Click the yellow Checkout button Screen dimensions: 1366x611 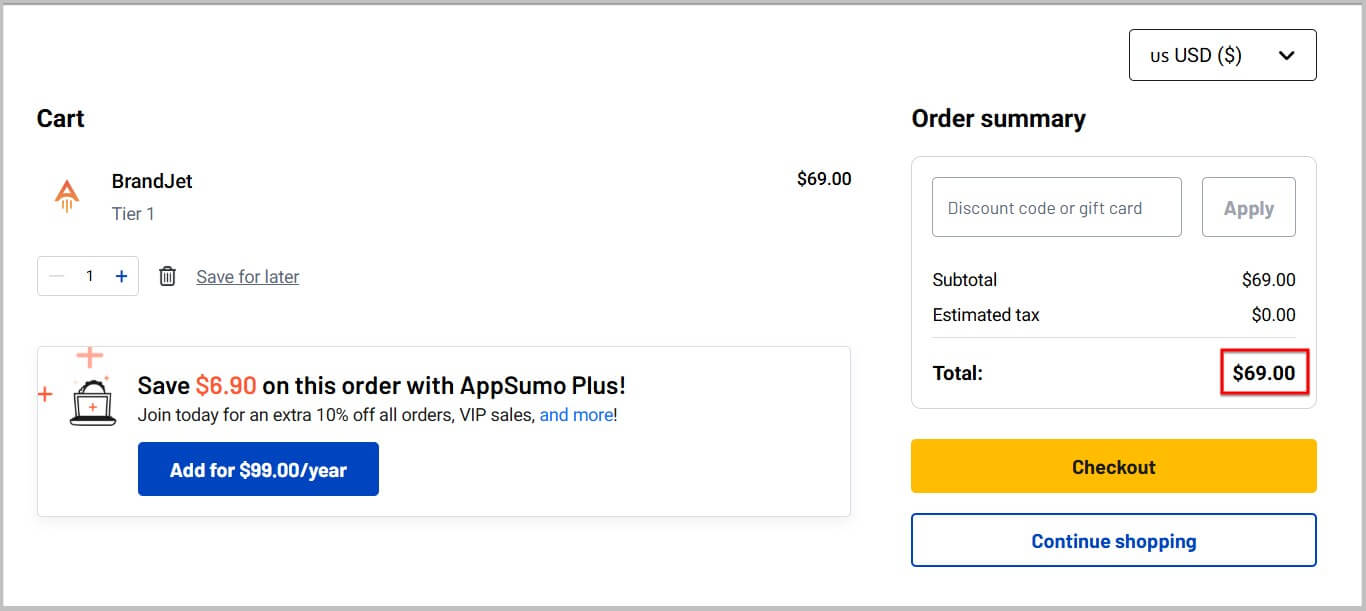click(1113, 466)
